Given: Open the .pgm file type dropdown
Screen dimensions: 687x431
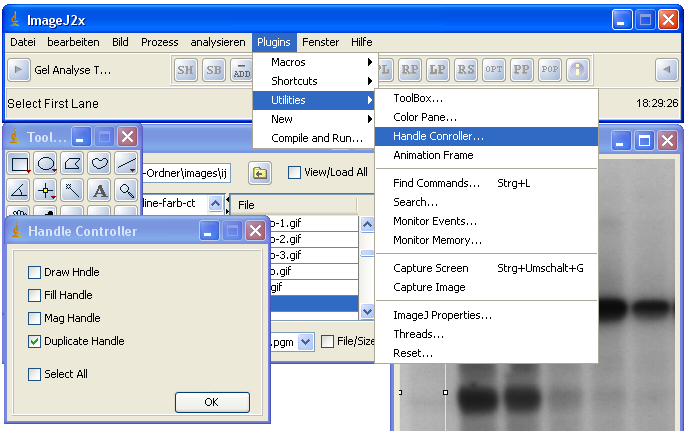Looking at the screenshot, I should coord(305,342).
